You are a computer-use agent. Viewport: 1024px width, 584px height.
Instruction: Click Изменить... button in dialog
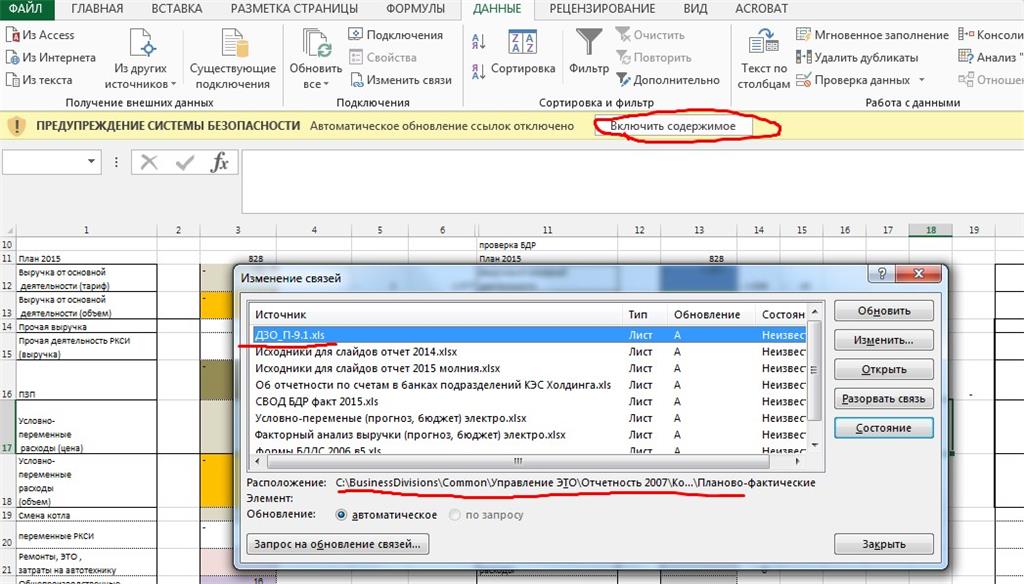pyautogui.click(x=884, y=340)
